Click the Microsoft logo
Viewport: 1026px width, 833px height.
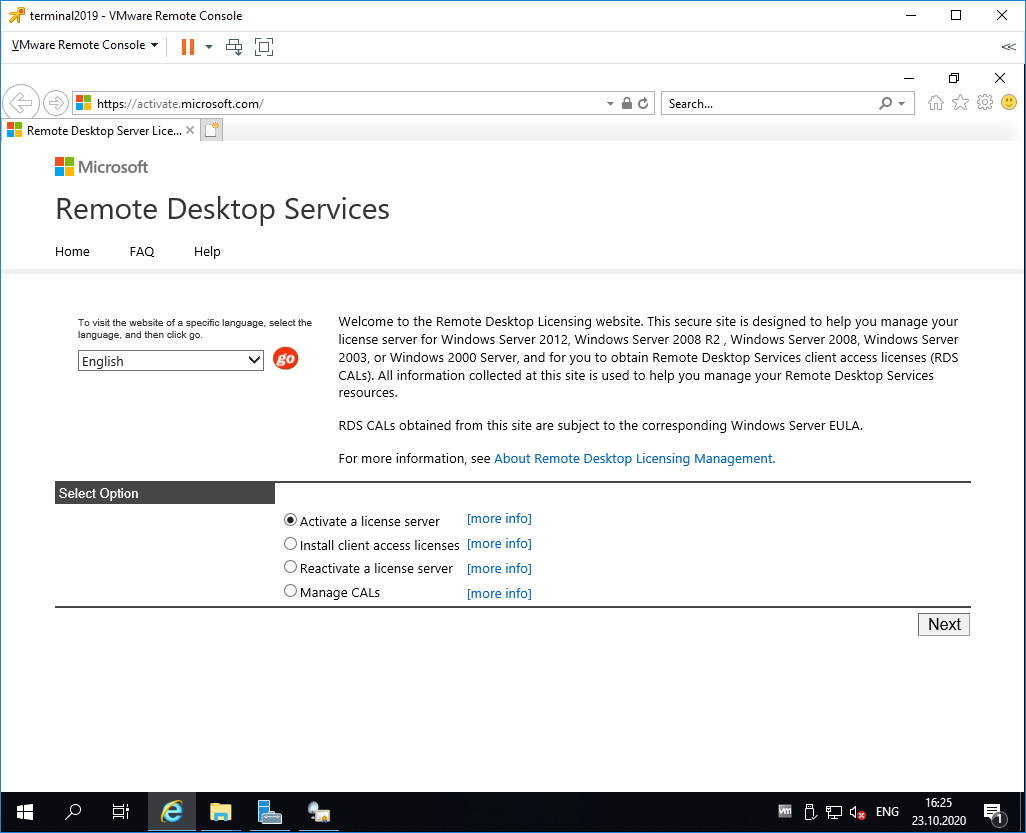click(101, 167)
